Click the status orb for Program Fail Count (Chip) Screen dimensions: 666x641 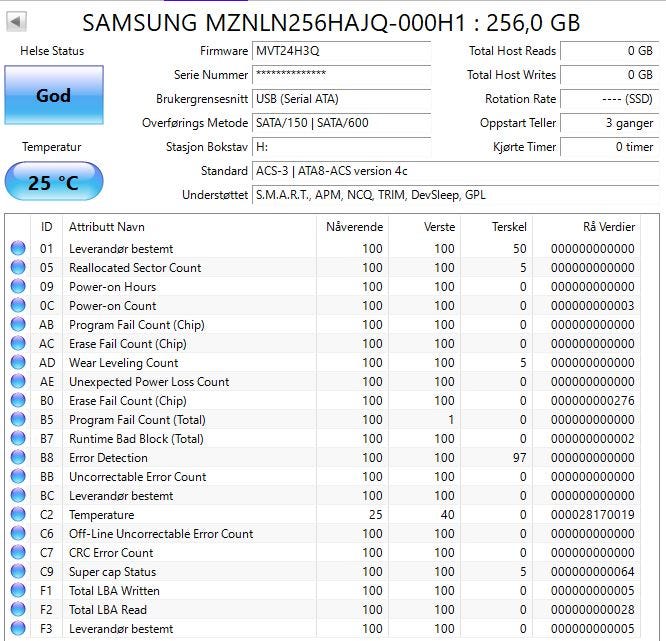(18, 324)
